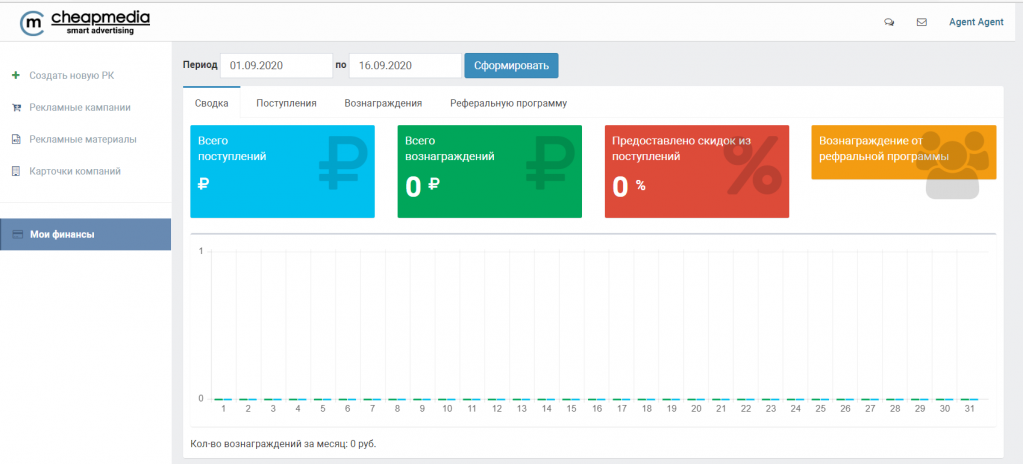
Task: Switch to the Поступления tab
Action: coord(286,103)
